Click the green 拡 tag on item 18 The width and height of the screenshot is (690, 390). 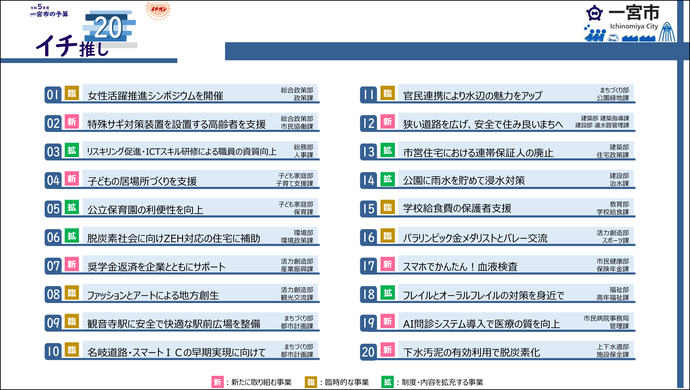pos(387,293)
